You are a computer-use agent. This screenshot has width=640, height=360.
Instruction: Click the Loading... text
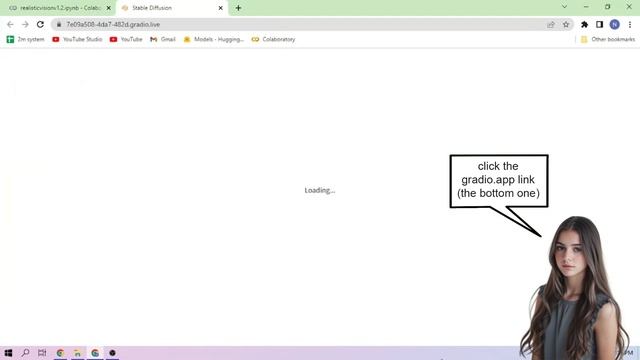tap(320, 190)
